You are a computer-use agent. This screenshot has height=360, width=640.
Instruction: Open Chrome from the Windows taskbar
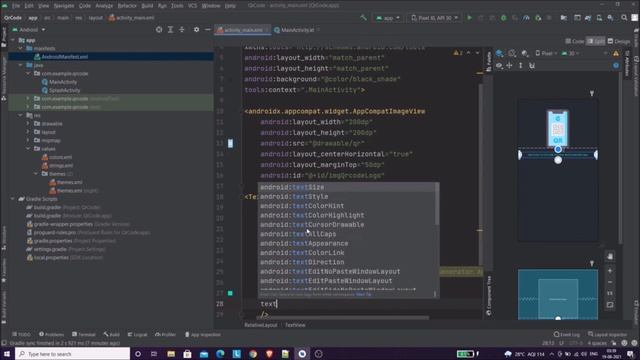(253, 354)
